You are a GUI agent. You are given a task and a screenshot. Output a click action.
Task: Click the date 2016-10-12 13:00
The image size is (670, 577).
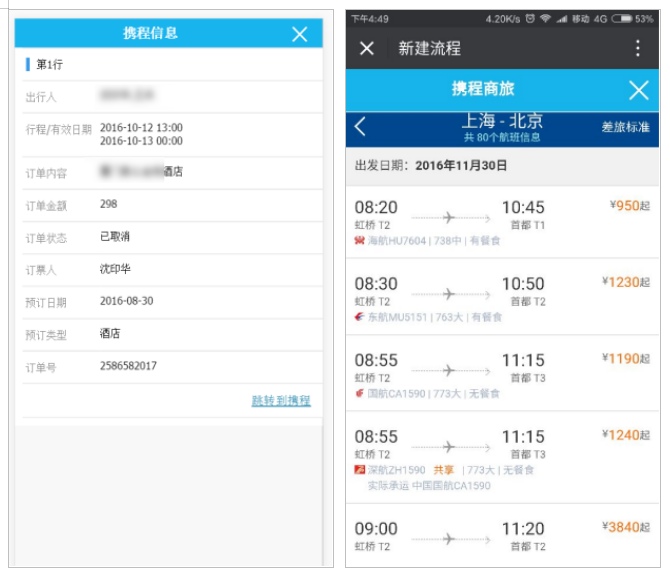tap(141, 127)
